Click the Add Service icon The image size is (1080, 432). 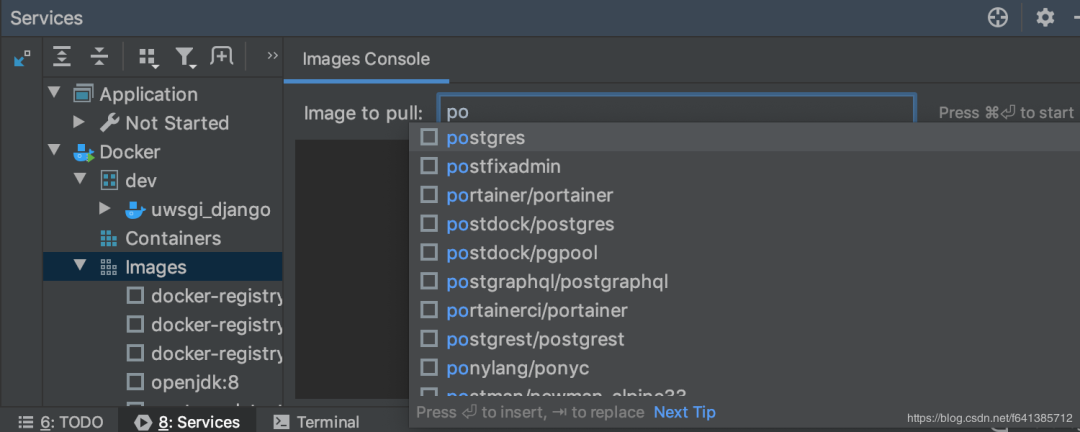(x=222, y=57)
